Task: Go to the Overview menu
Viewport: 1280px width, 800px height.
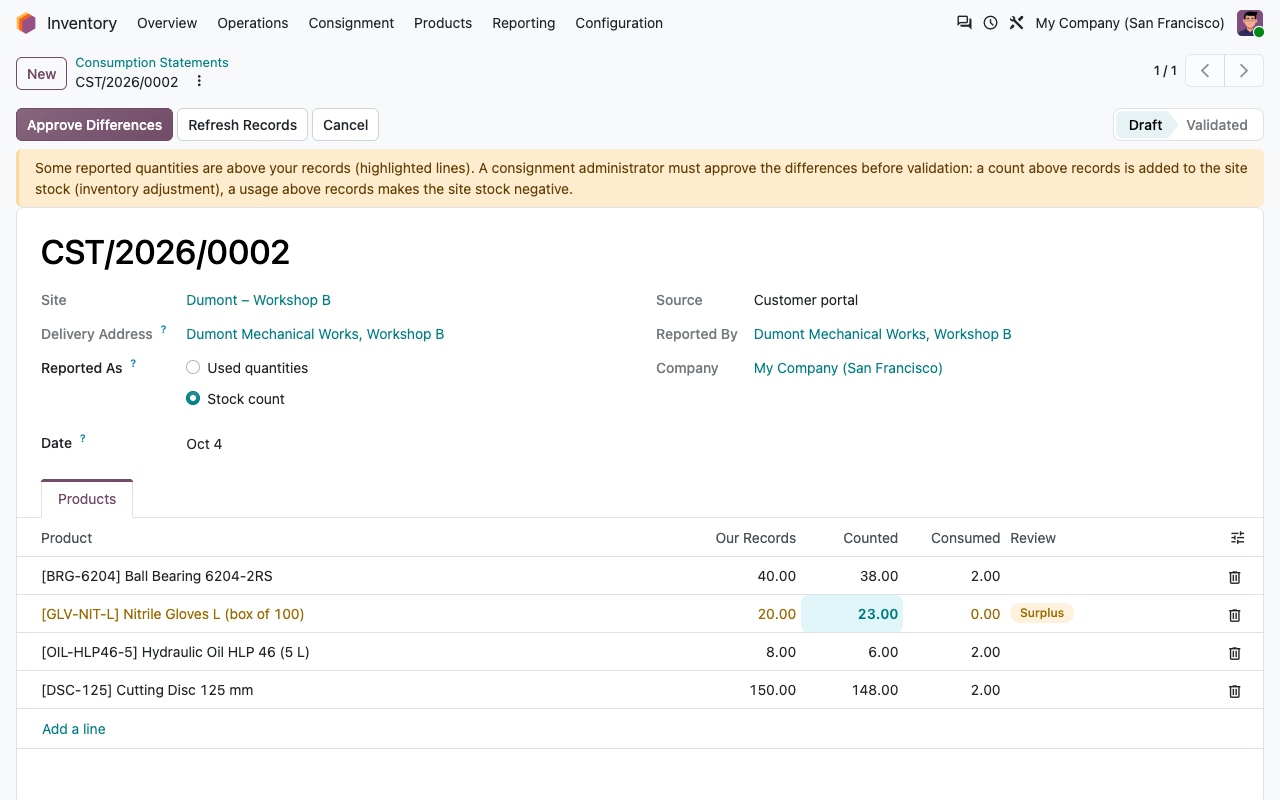Action: pyautogui.click(x=167, y=23)
